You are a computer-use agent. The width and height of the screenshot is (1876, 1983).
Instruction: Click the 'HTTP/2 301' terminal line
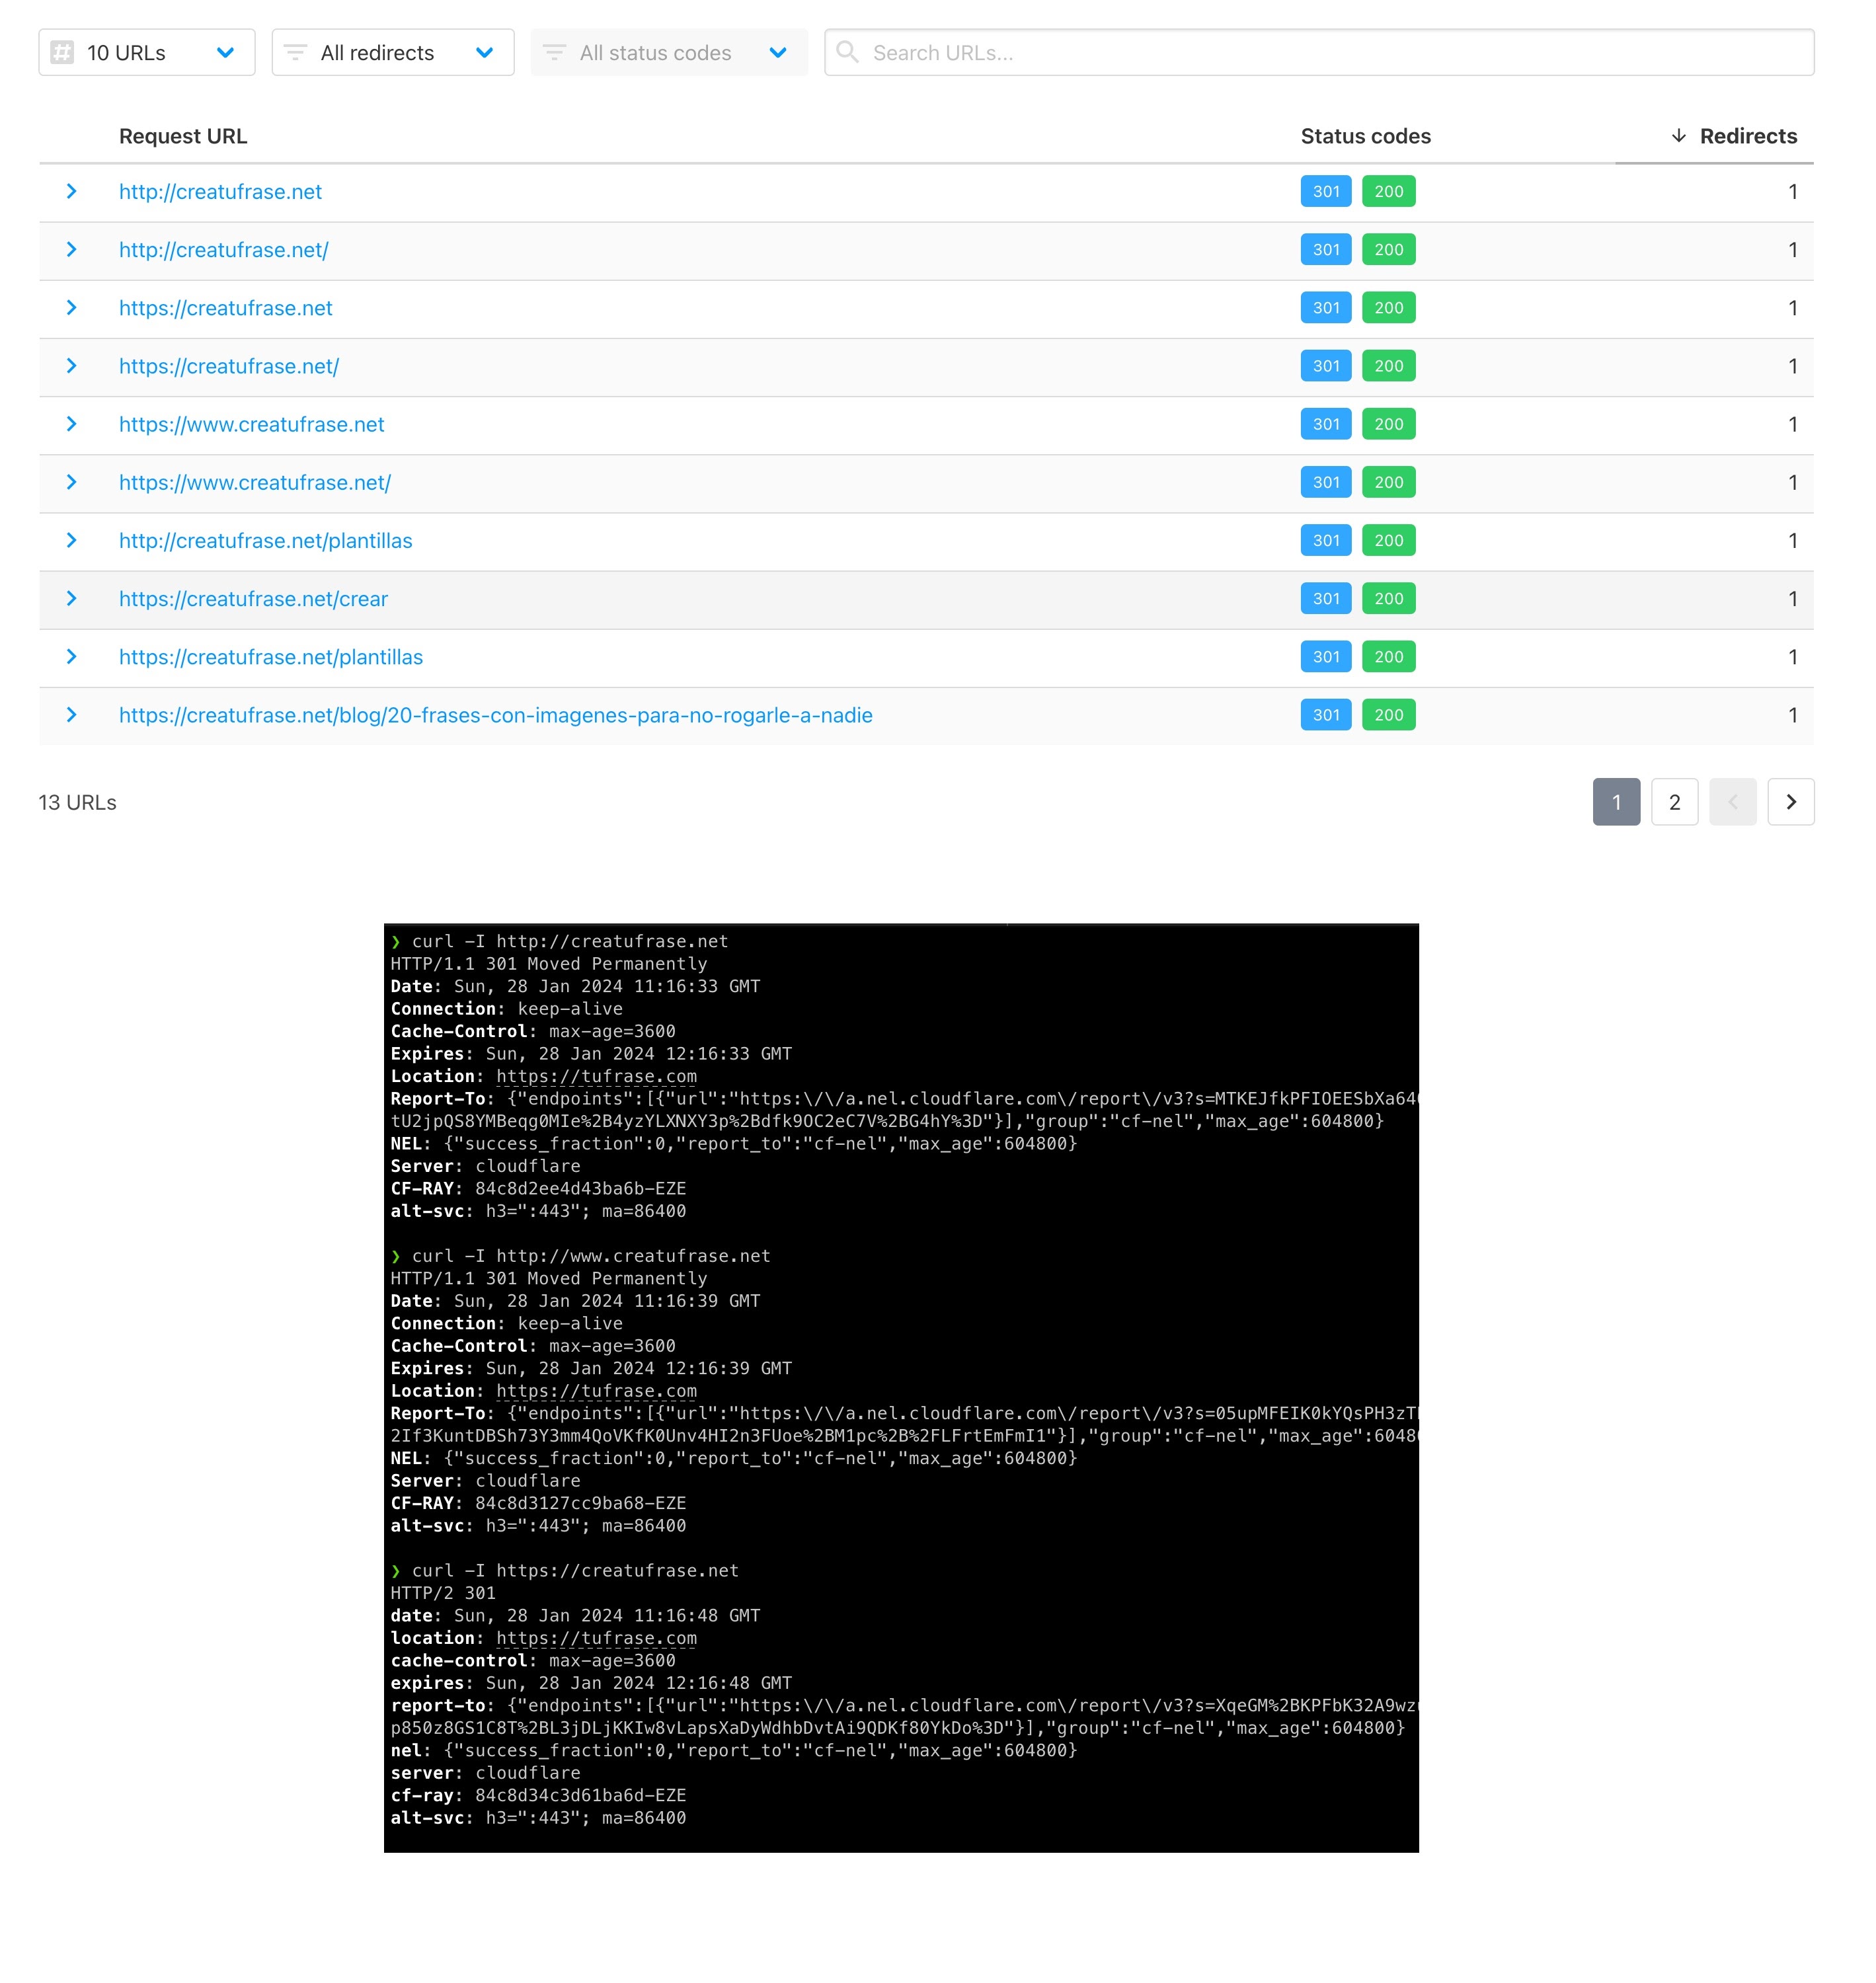coord(443,1593)
